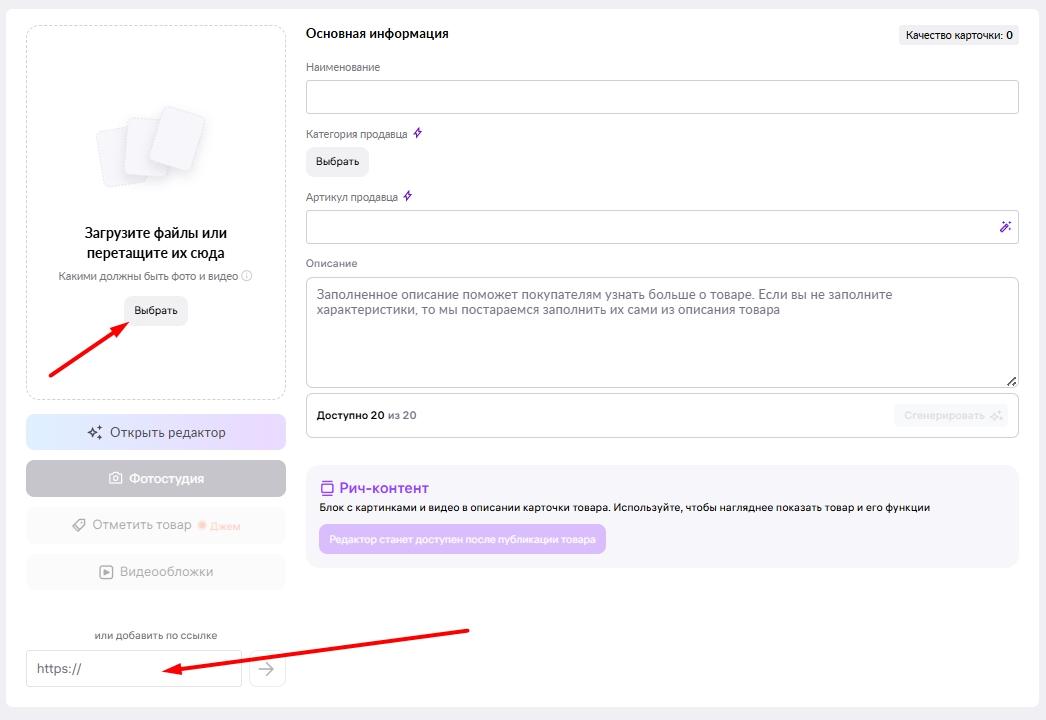Grab the description textarea resize handle
This screenshot has height=720, width=1046.
(x=1011, y=380)
